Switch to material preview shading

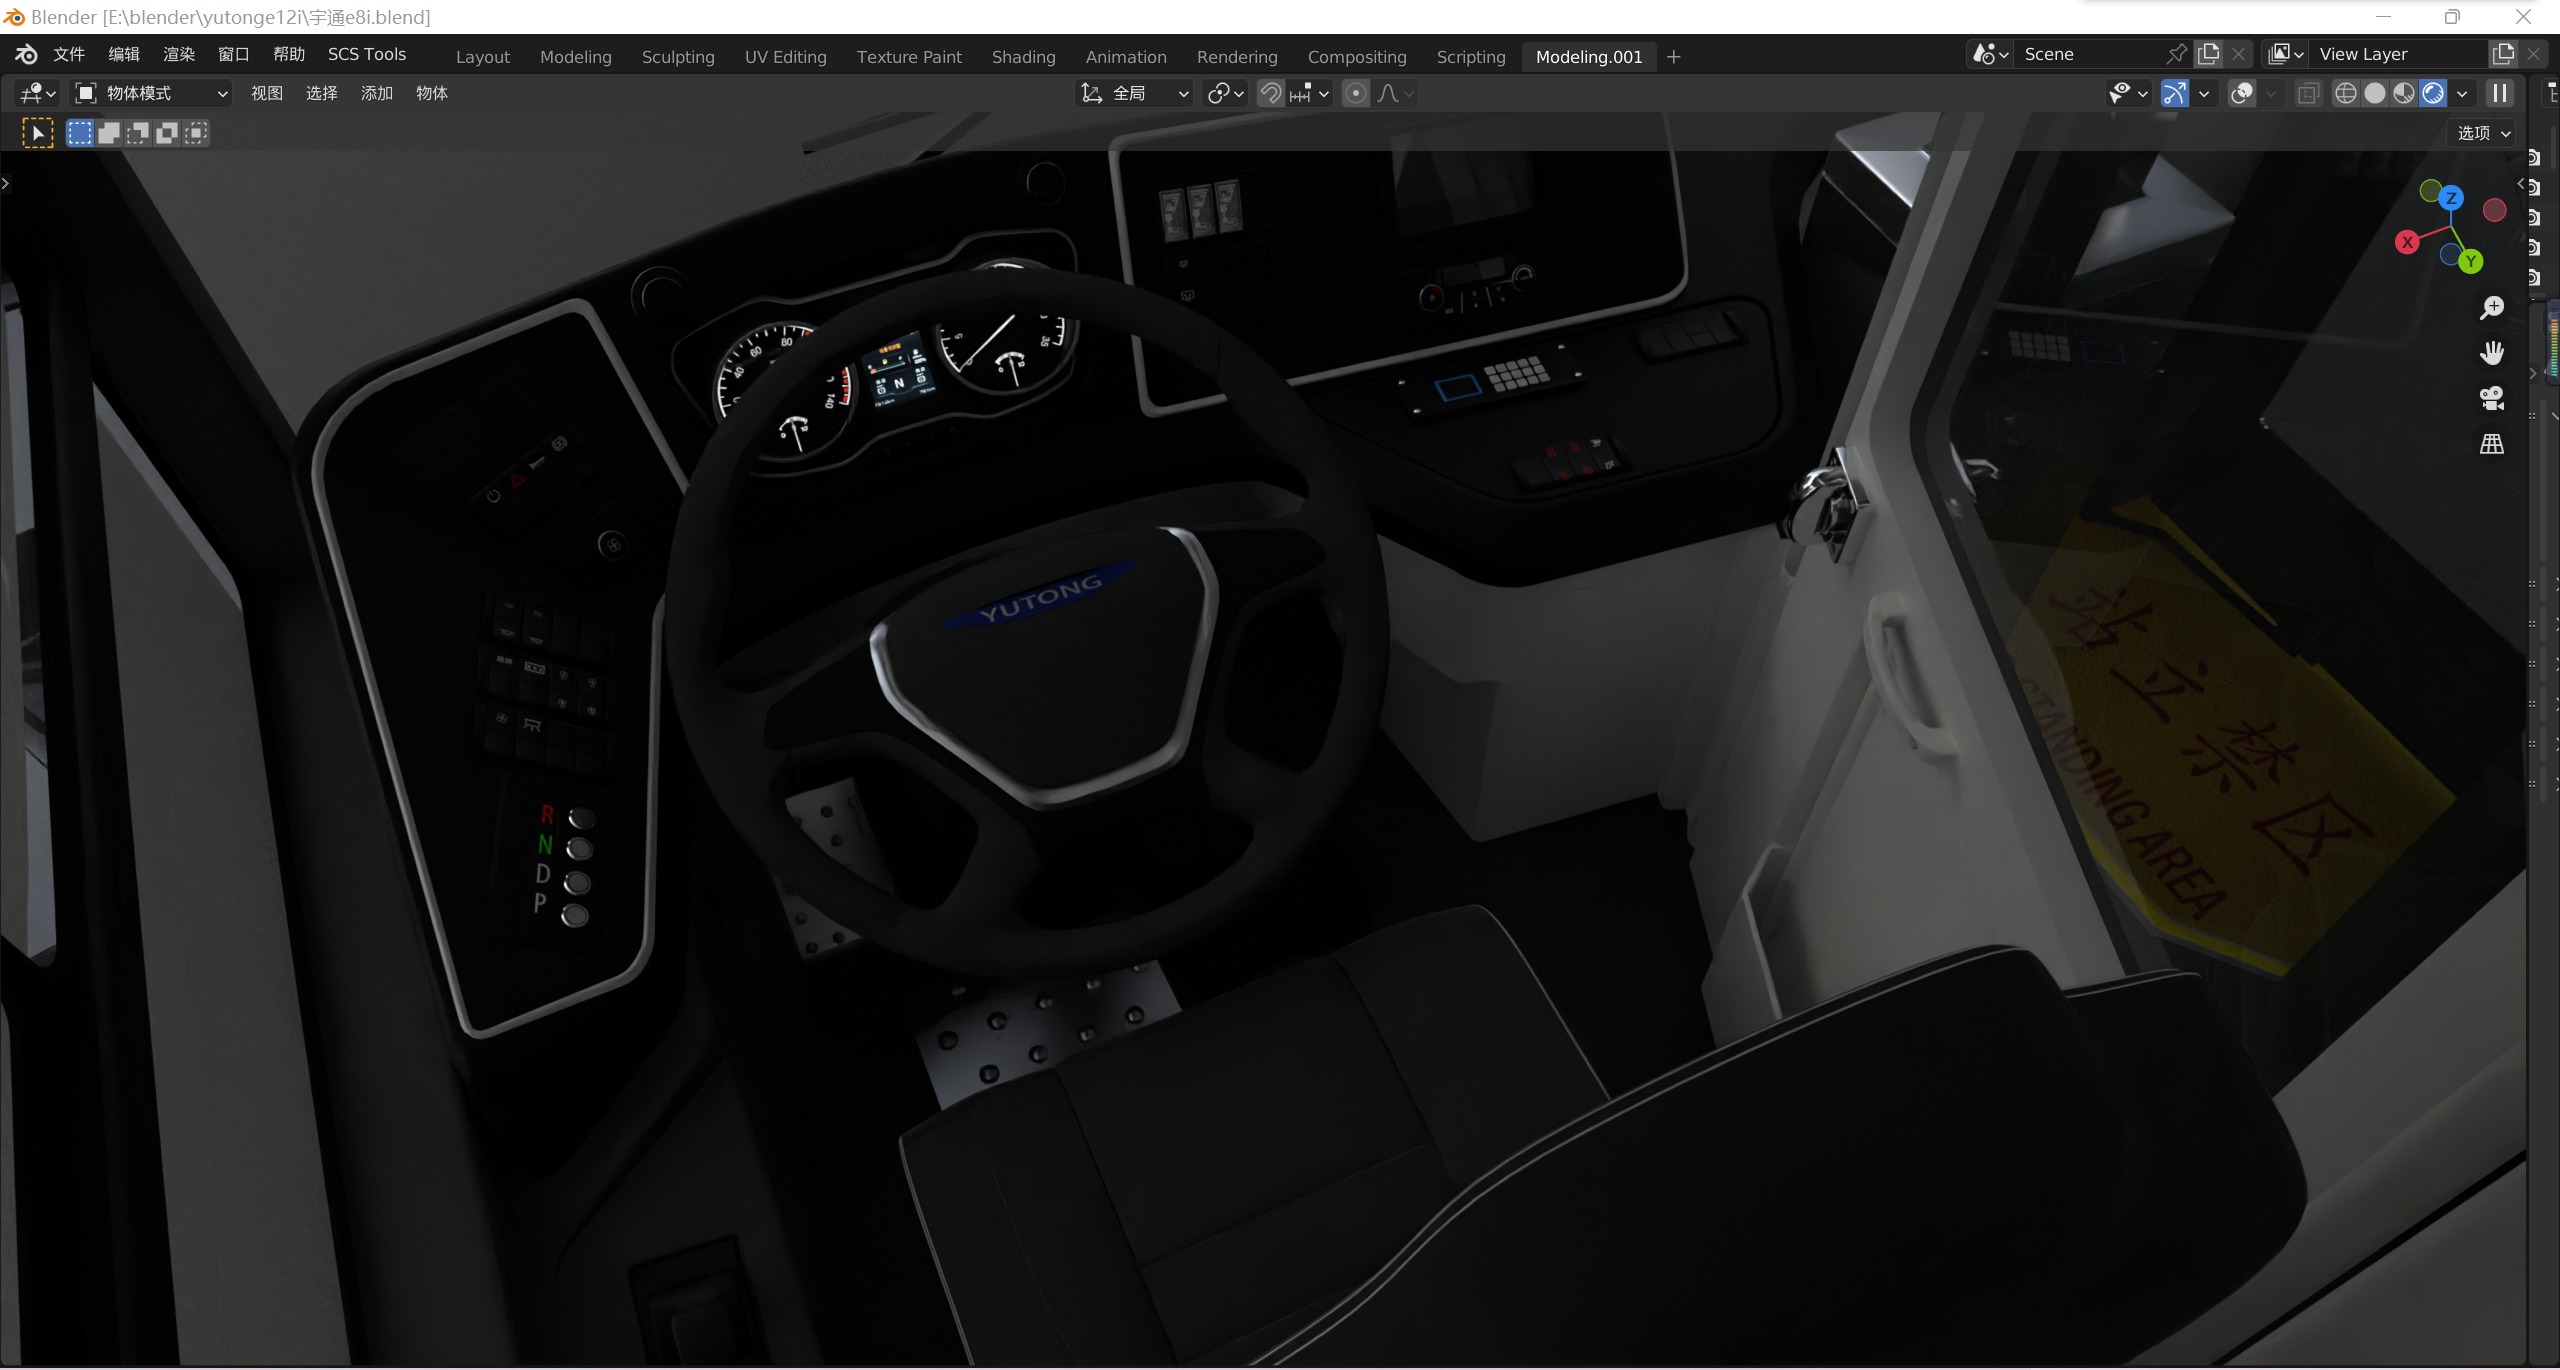(2403, 93)
